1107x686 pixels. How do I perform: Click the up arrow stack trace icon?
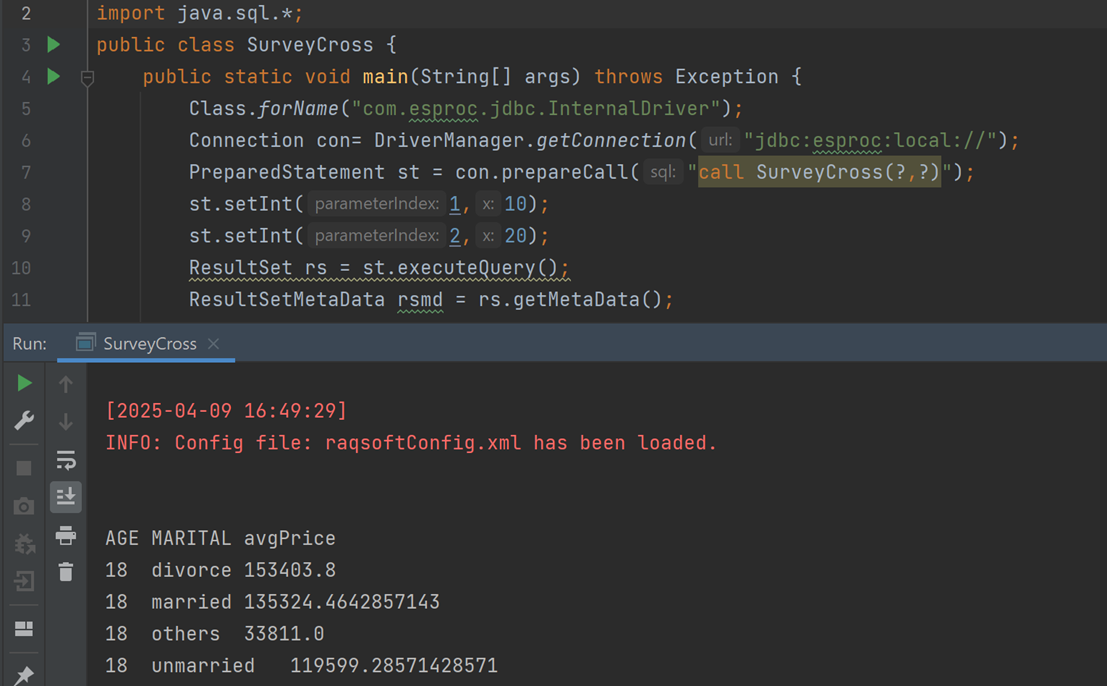coord(66,384)
